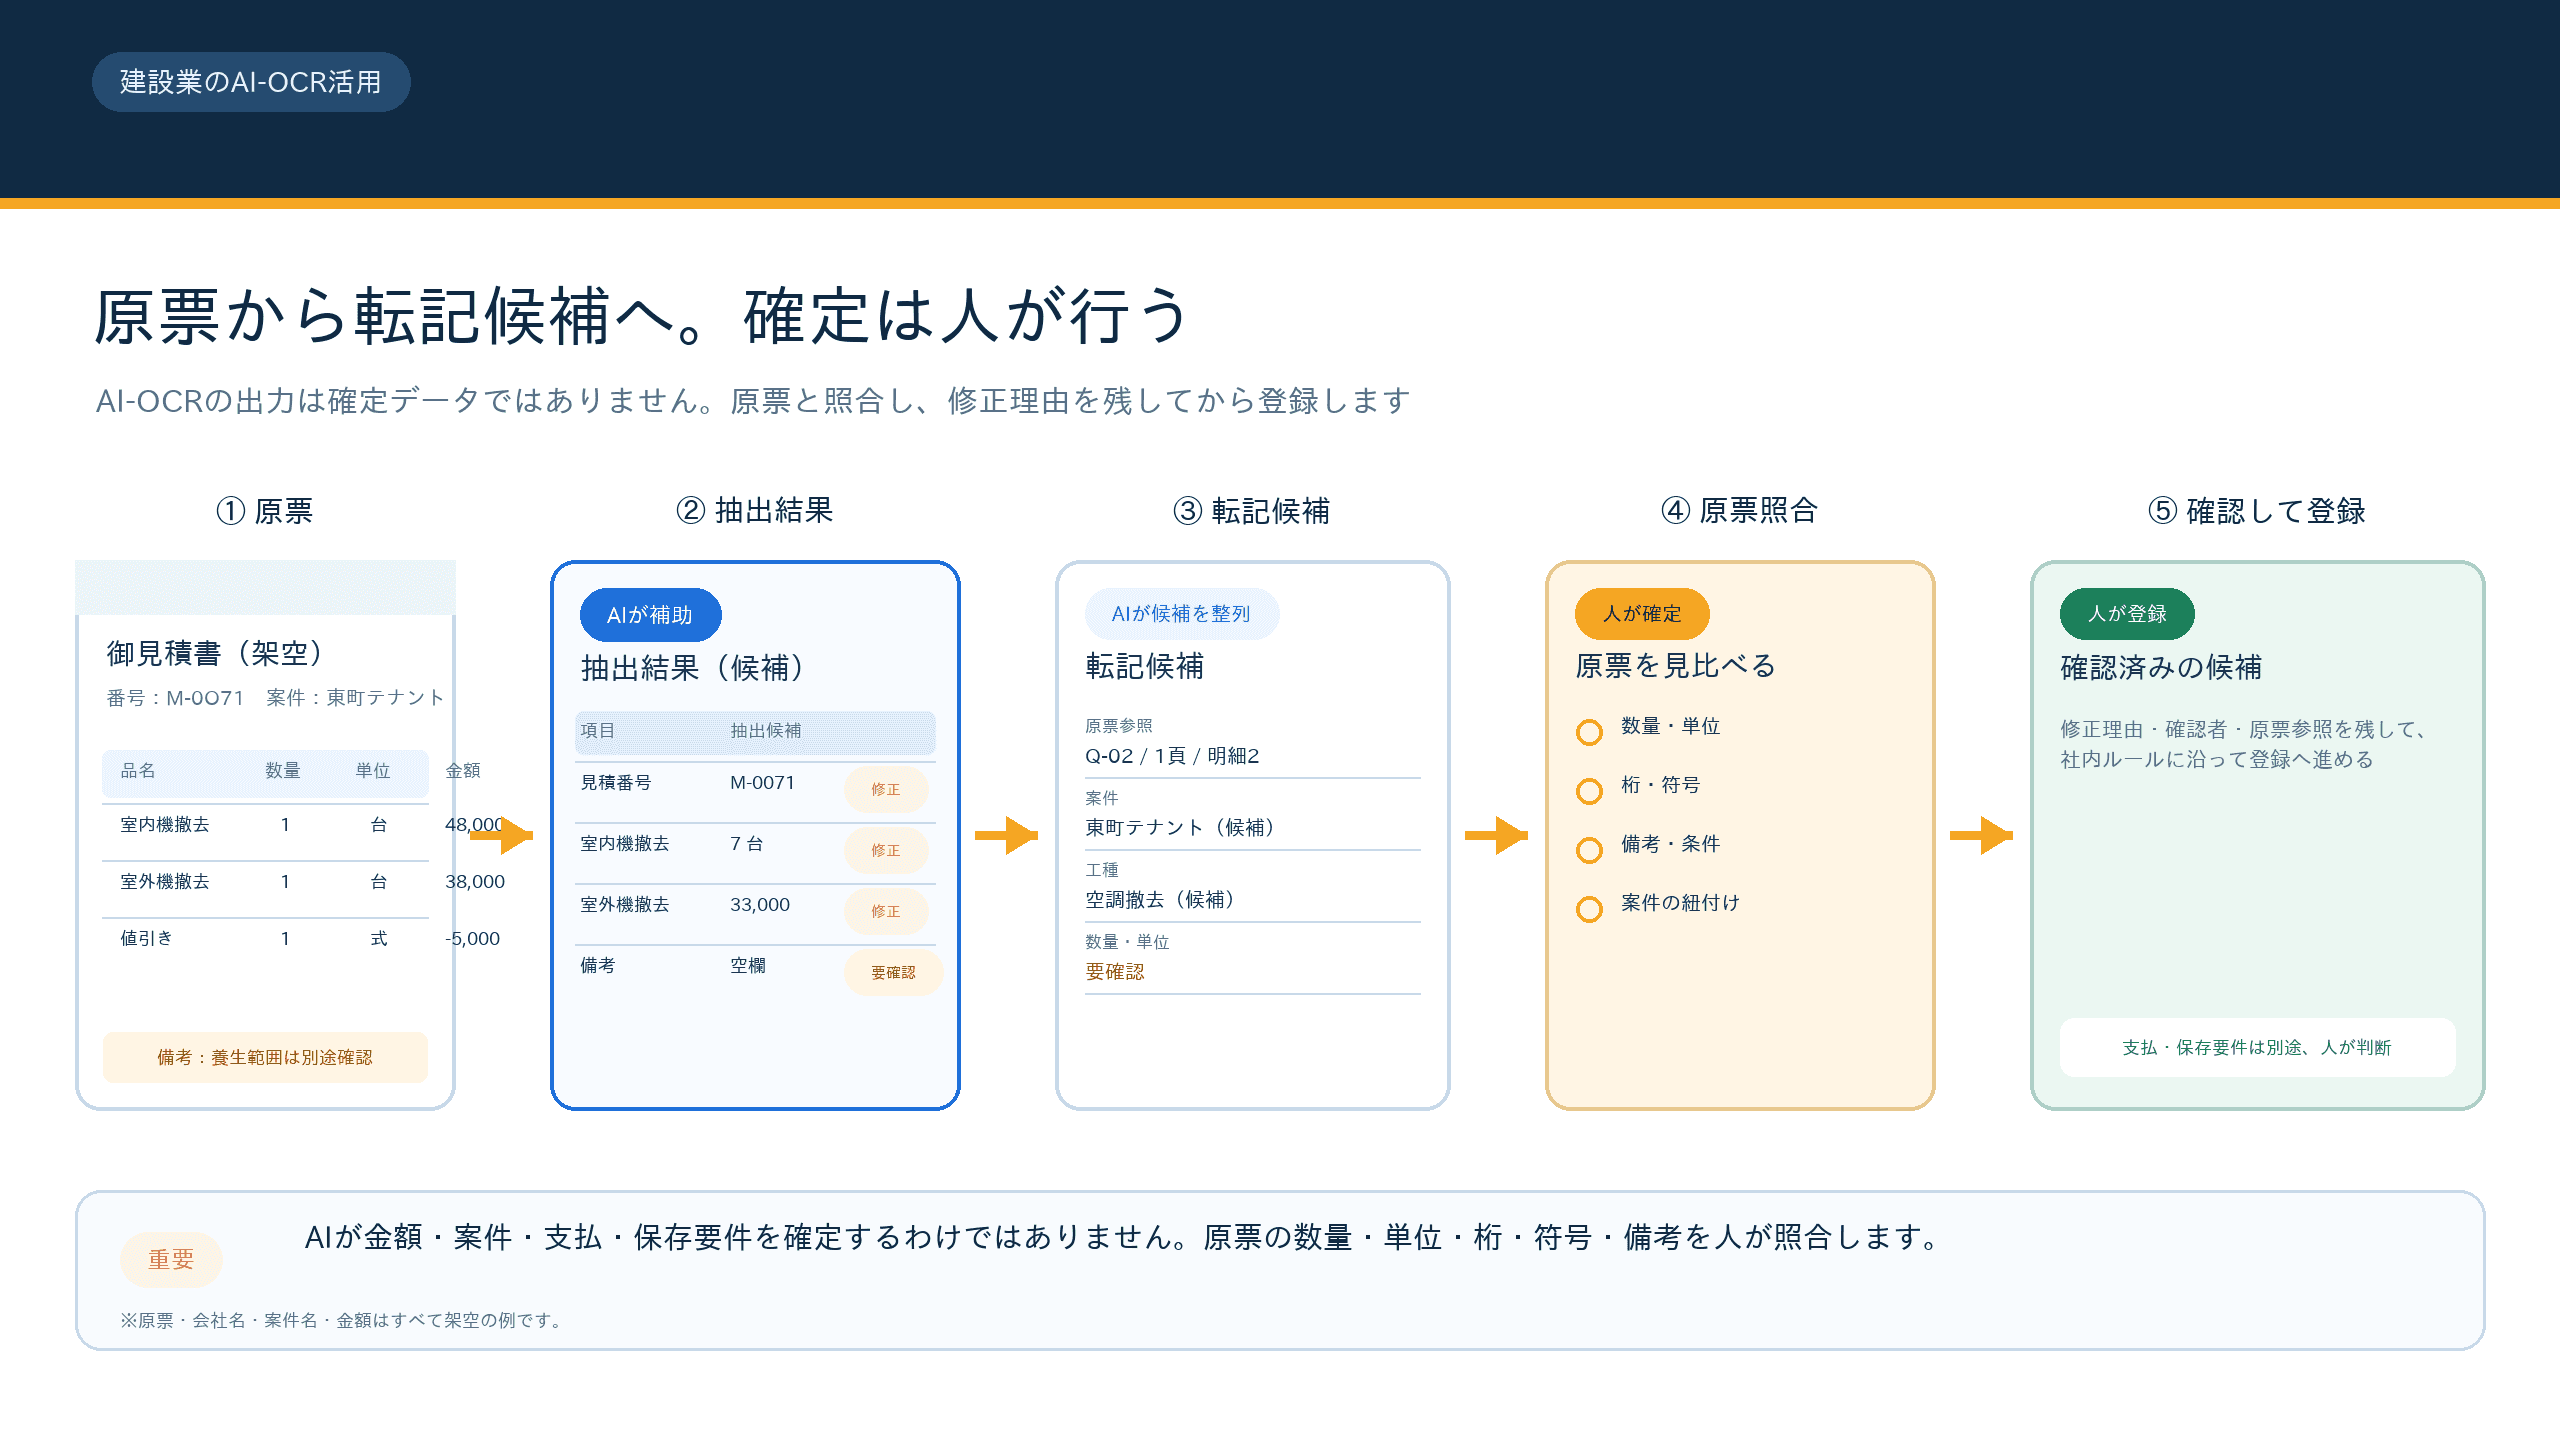Screen dimensions: 2560x1440
Task: Click the 確認済みの候補 heading
Action: [x=2161, y=667]
